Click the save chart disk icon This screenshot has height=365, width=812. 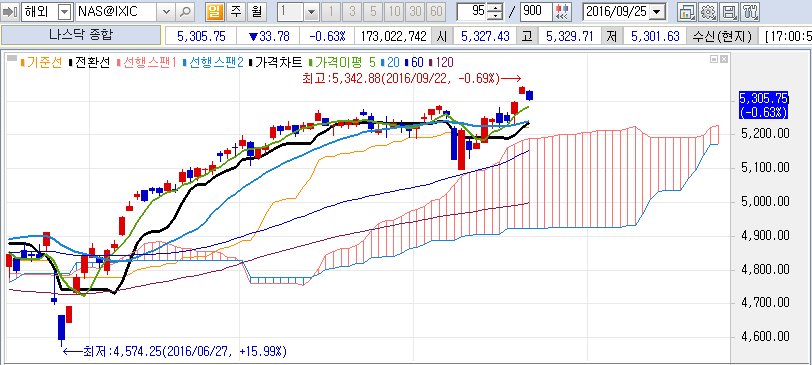pyautogui.click(x=729, y=11)
